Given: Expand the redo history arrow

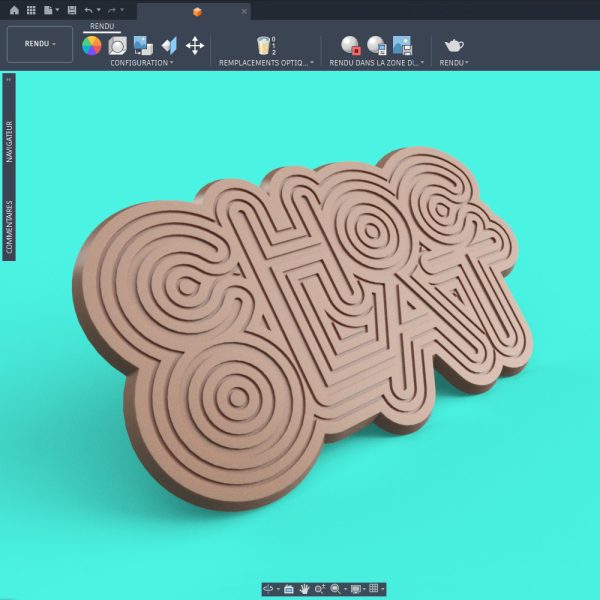Looking at the screenshot, I should pos(122,10).
